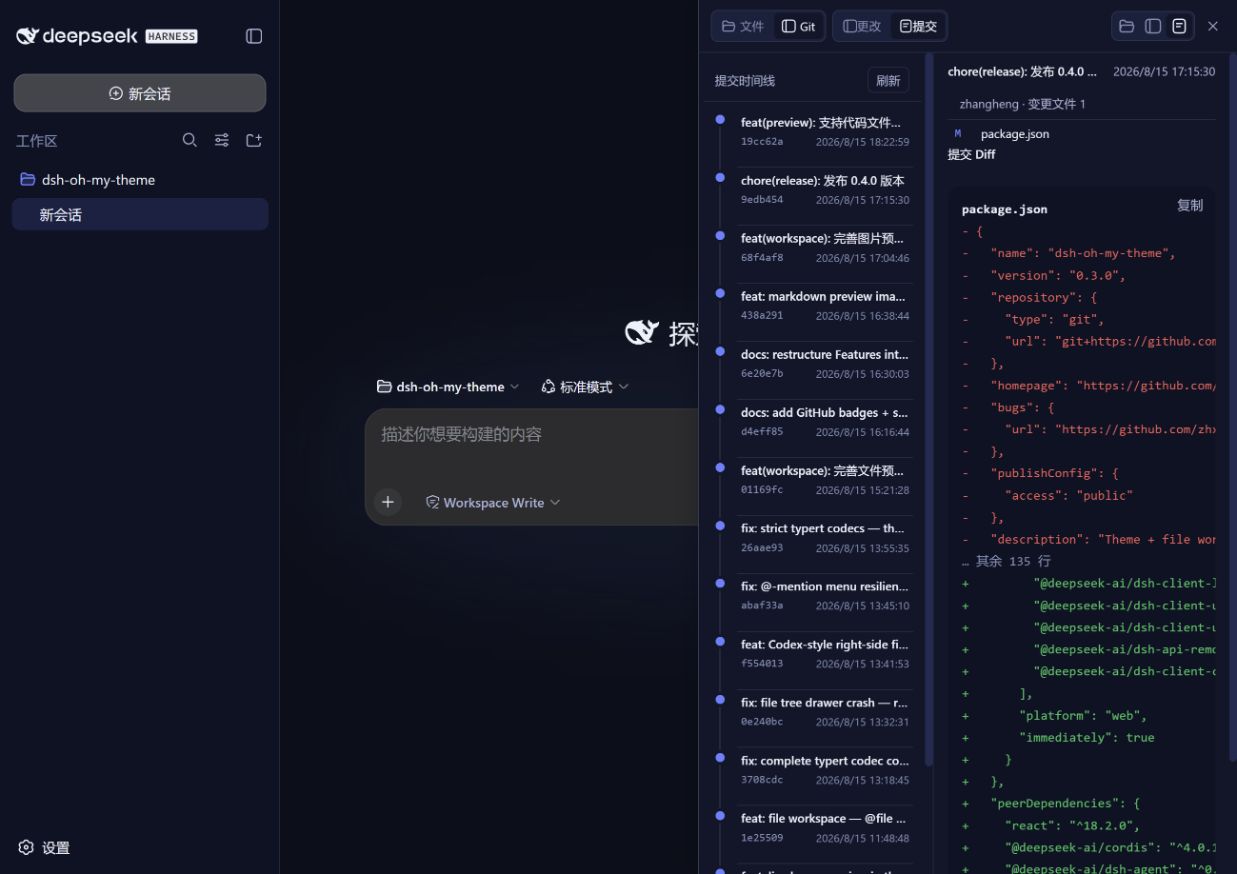1237x874 pixels.
Task: Select commit fix: @-mention menu resilien...
Action: pos(825,596)
